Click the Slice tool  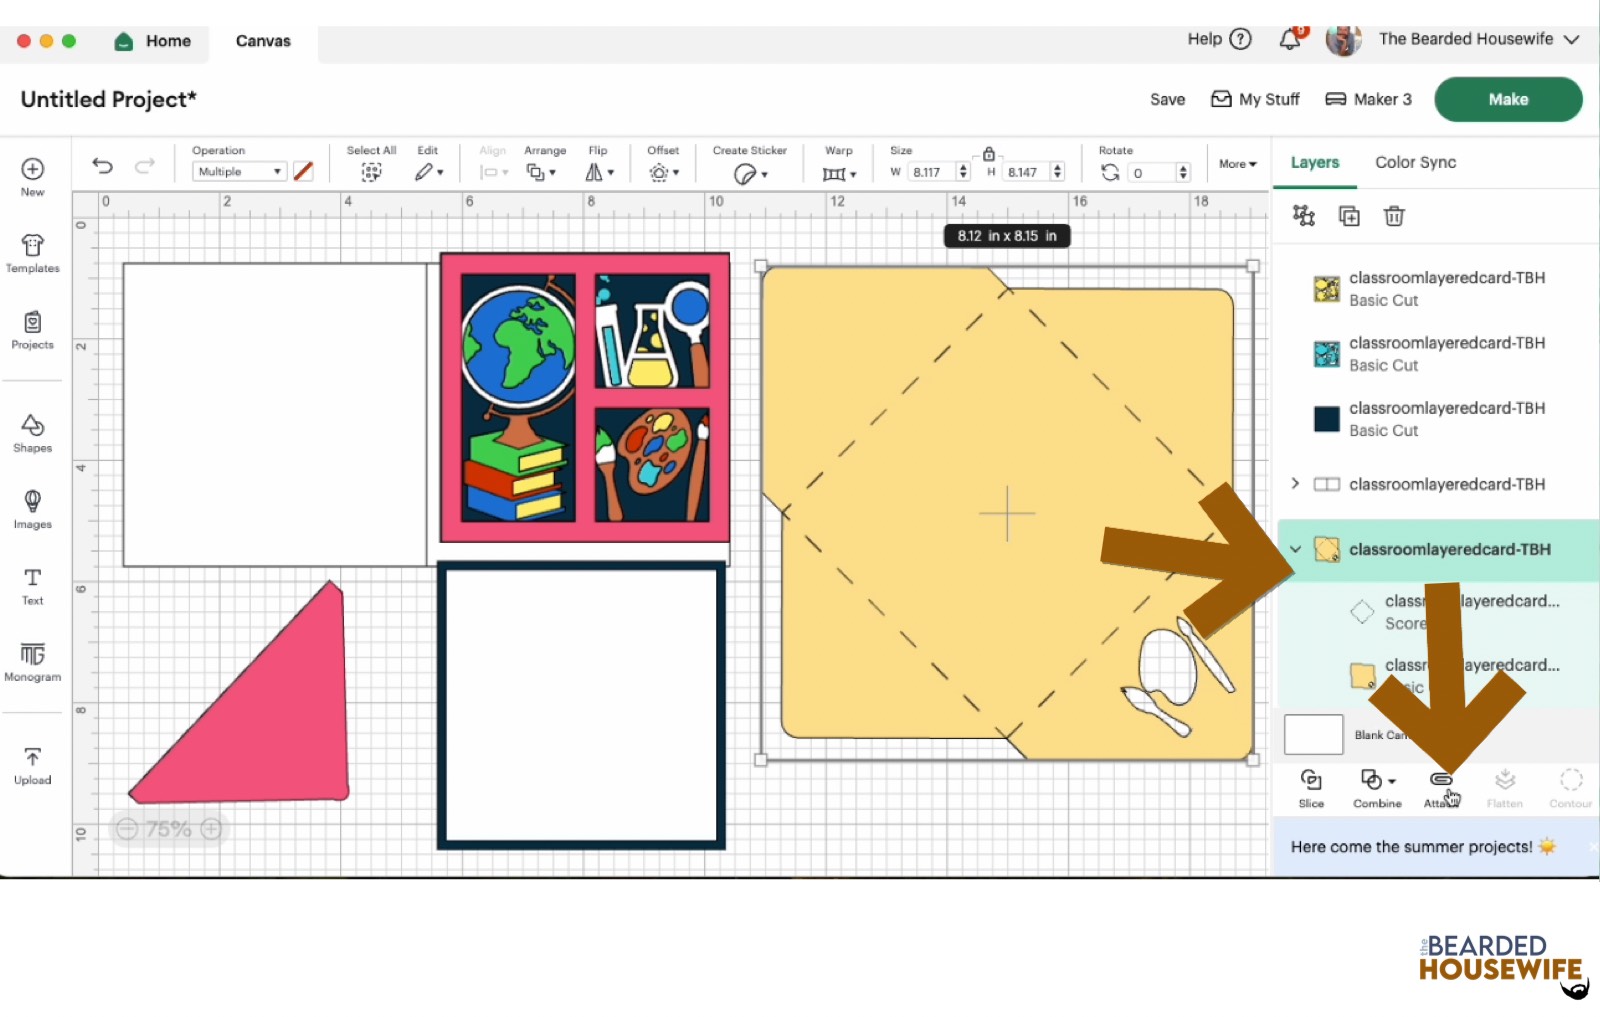coord(1311,787)
